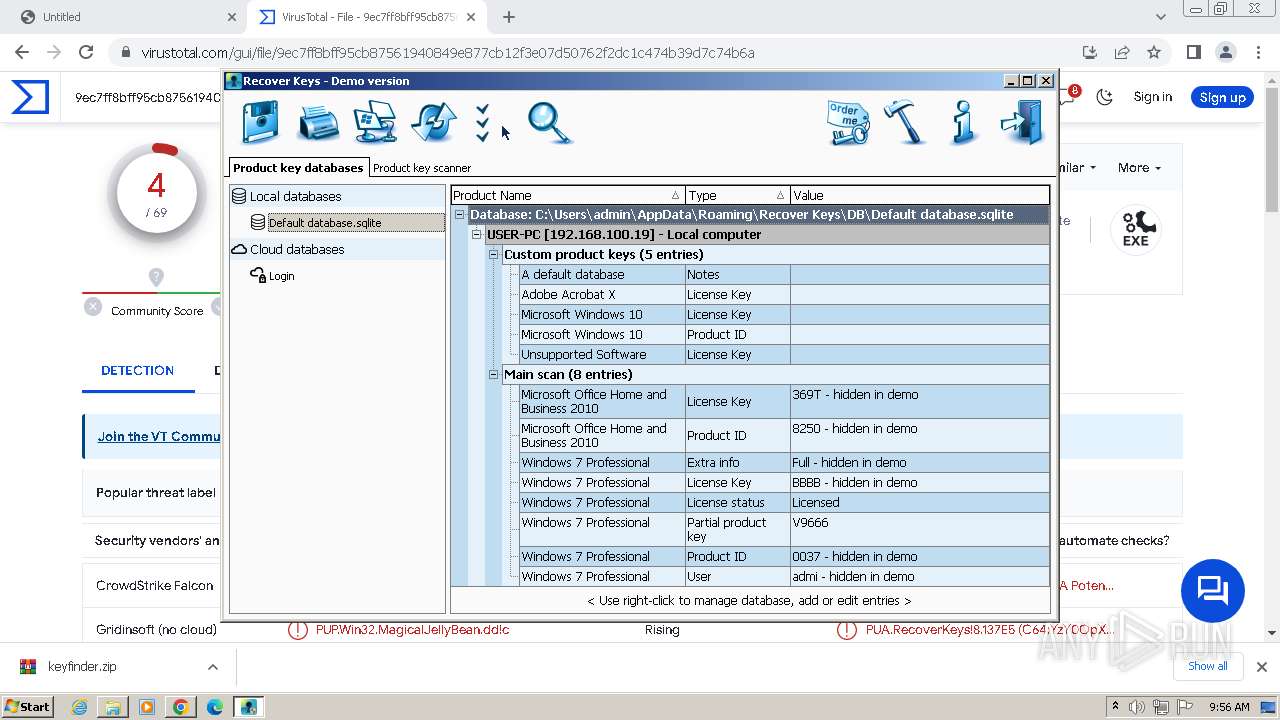Image resolution: width=1280 pixels, height=720 pixels.
Task: Open keyfinder.zip from downloads bar
Action: [82, 667]
